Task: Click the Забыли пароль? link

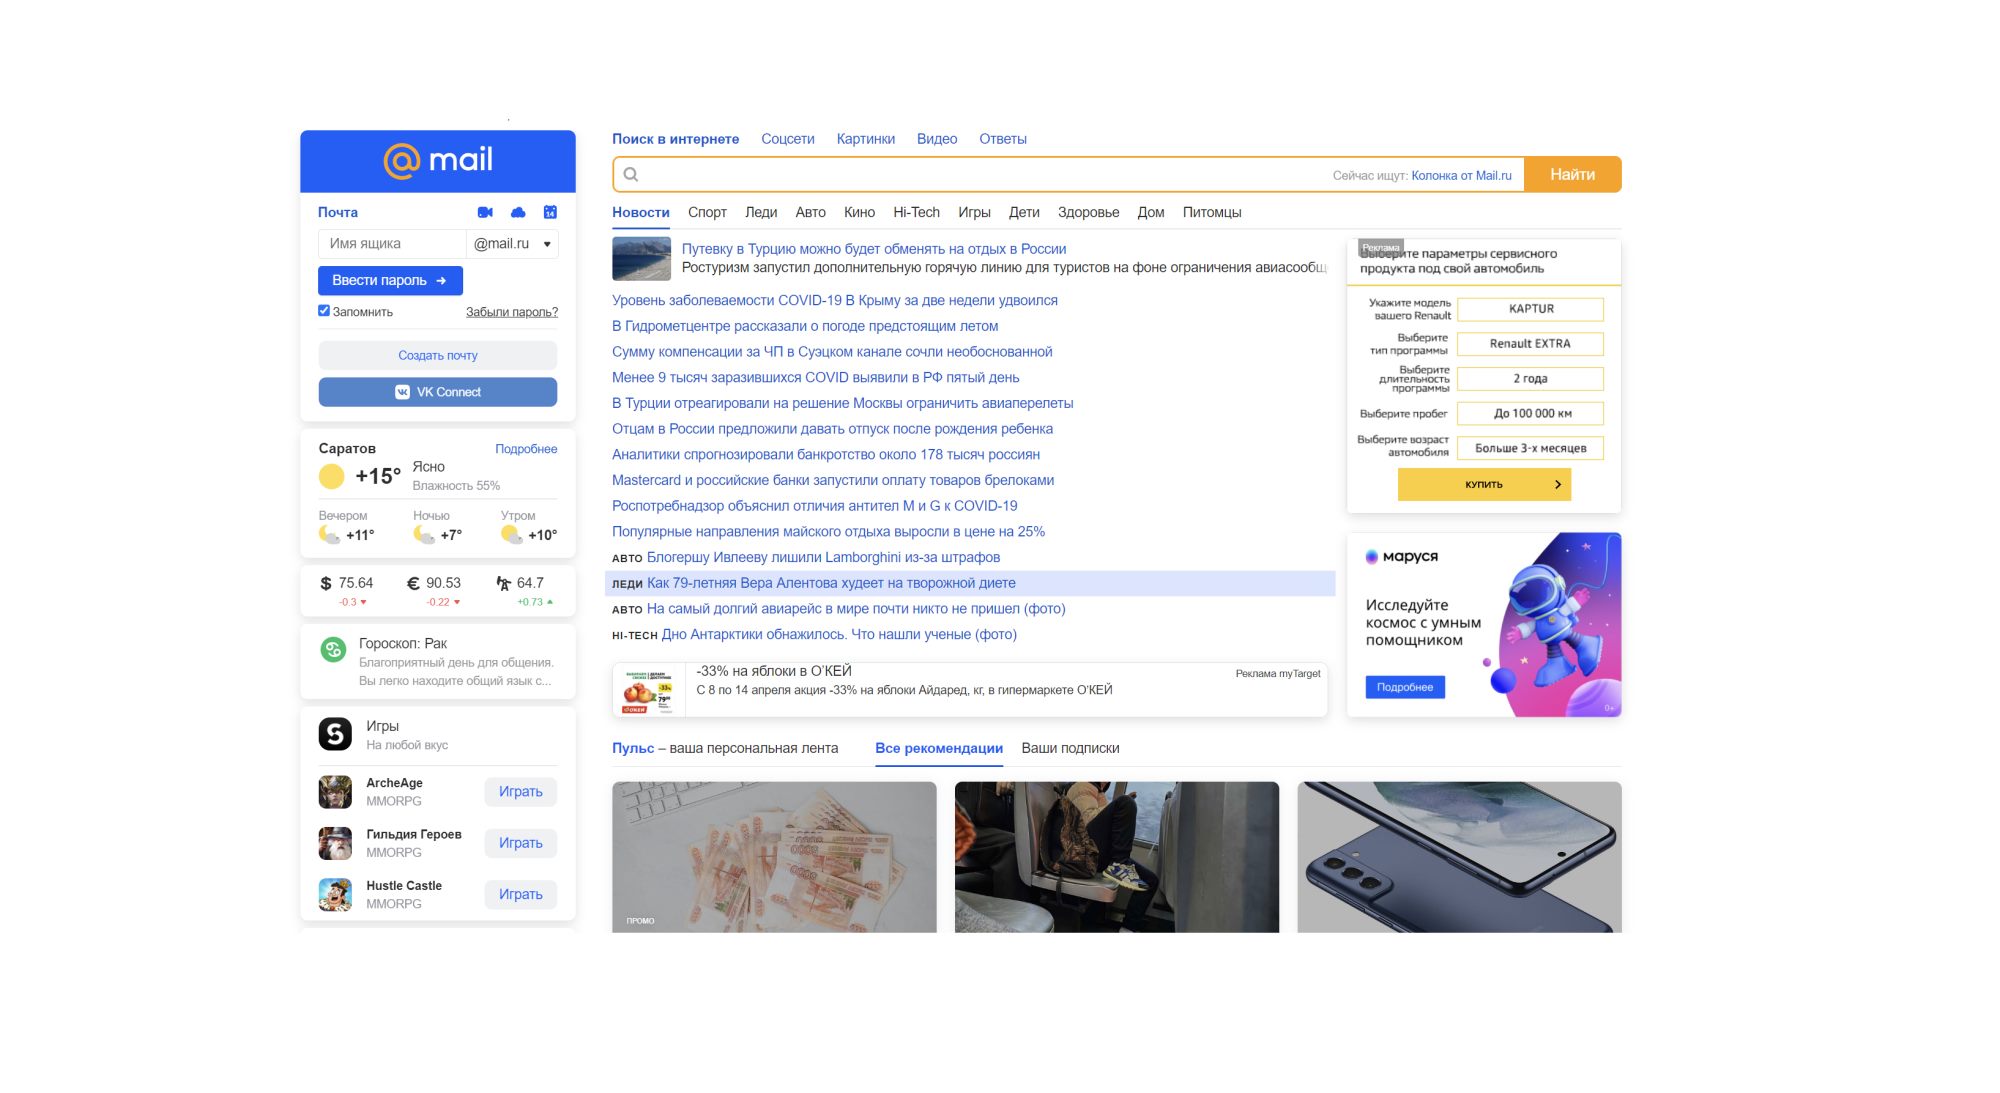Action: pos(512,312)
